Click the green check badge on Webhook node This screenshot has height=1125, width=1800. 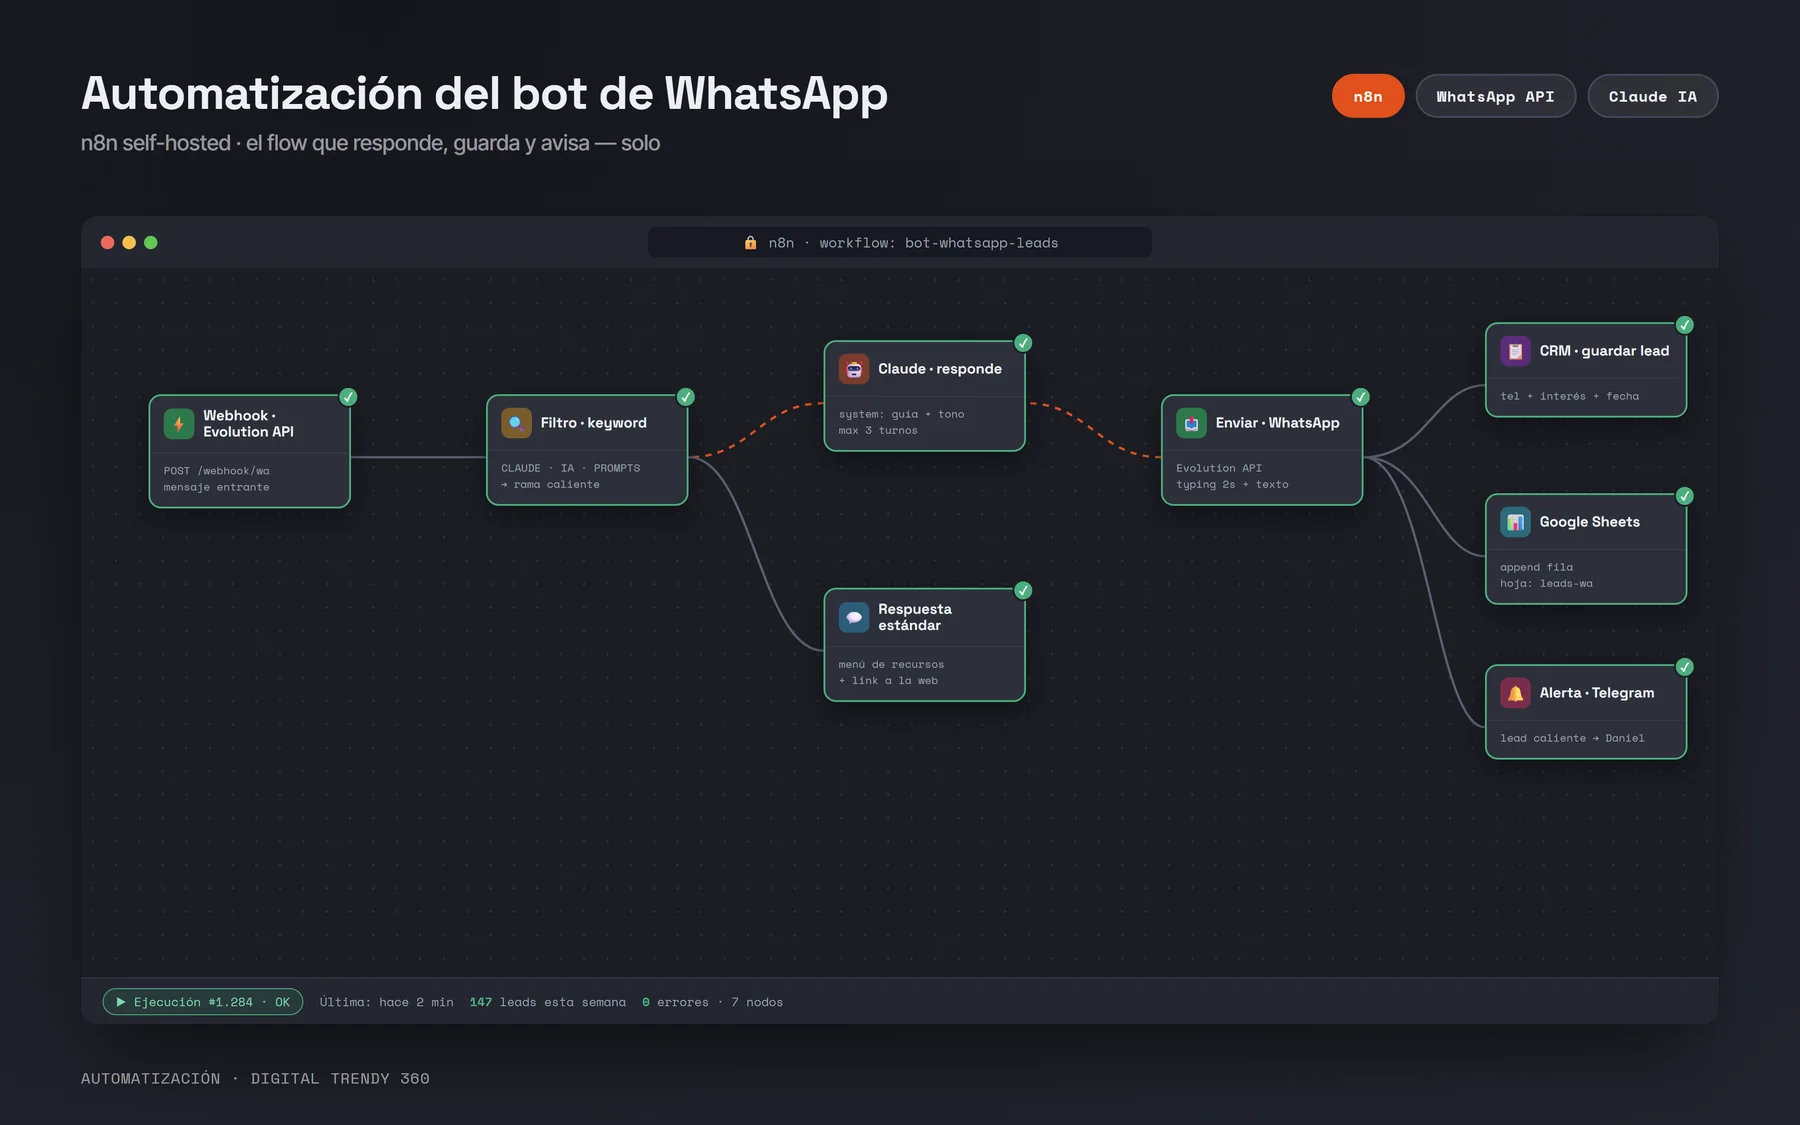pos(348,397)
